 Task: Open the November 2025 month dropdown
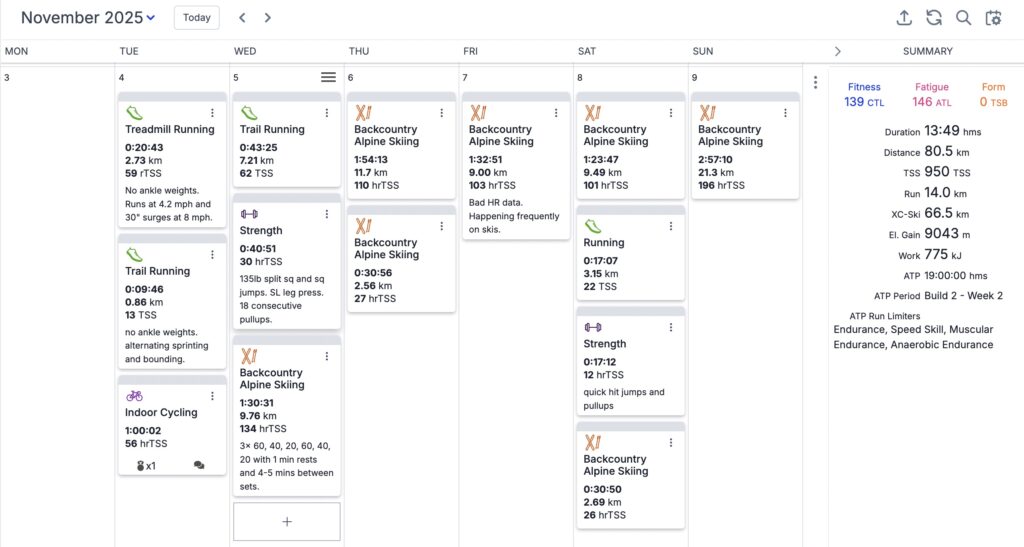(x=88, y=18)
